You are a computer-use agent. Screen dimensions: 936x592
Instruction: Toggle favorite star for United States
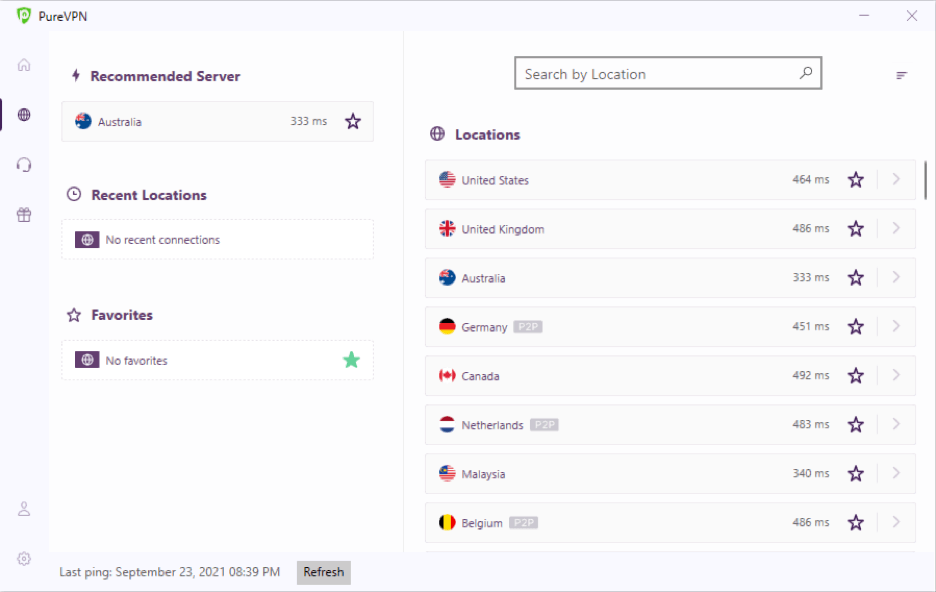[x=856, y=180]
